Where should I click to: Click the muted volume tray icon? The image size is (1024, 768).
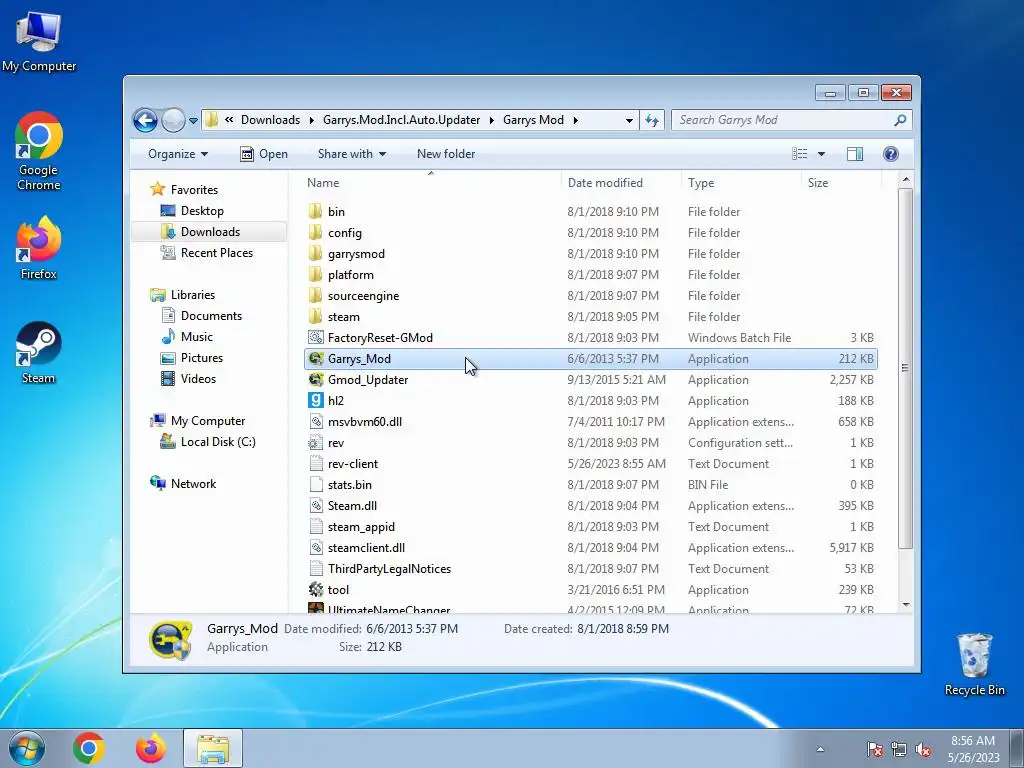[x=923, y=750]
